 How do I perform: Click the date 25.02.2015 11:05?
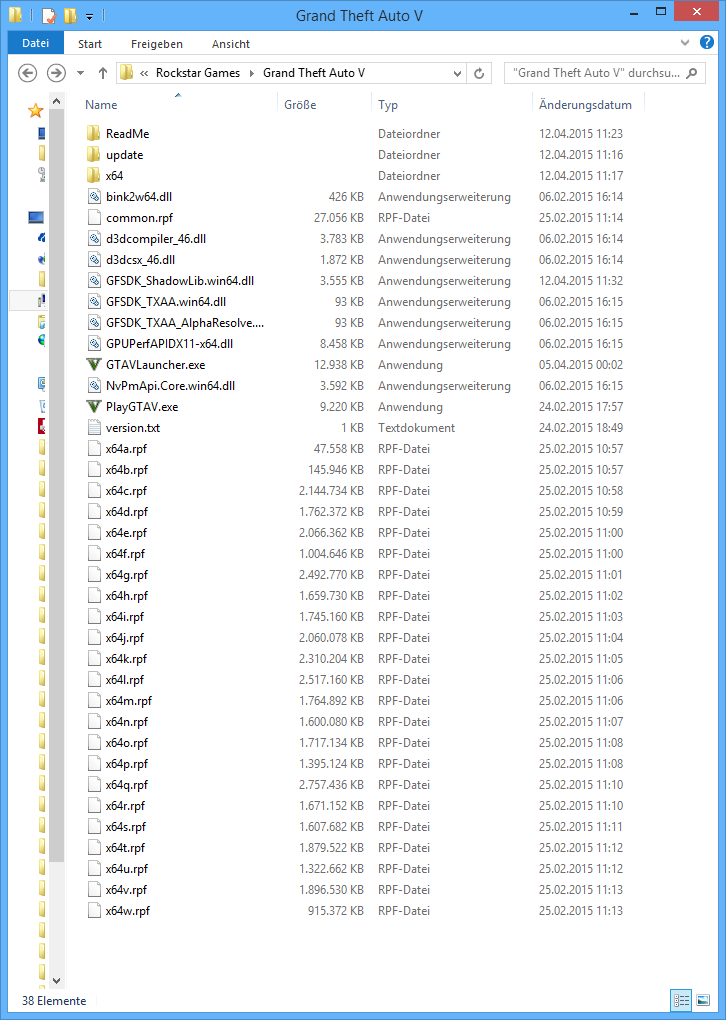pos(581,659)
